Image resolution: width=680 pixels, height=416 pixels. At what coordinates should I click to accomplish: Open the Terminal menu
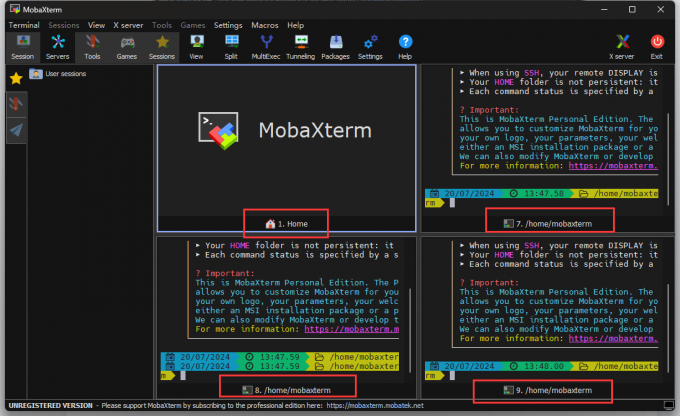click(x=24, y=25)
